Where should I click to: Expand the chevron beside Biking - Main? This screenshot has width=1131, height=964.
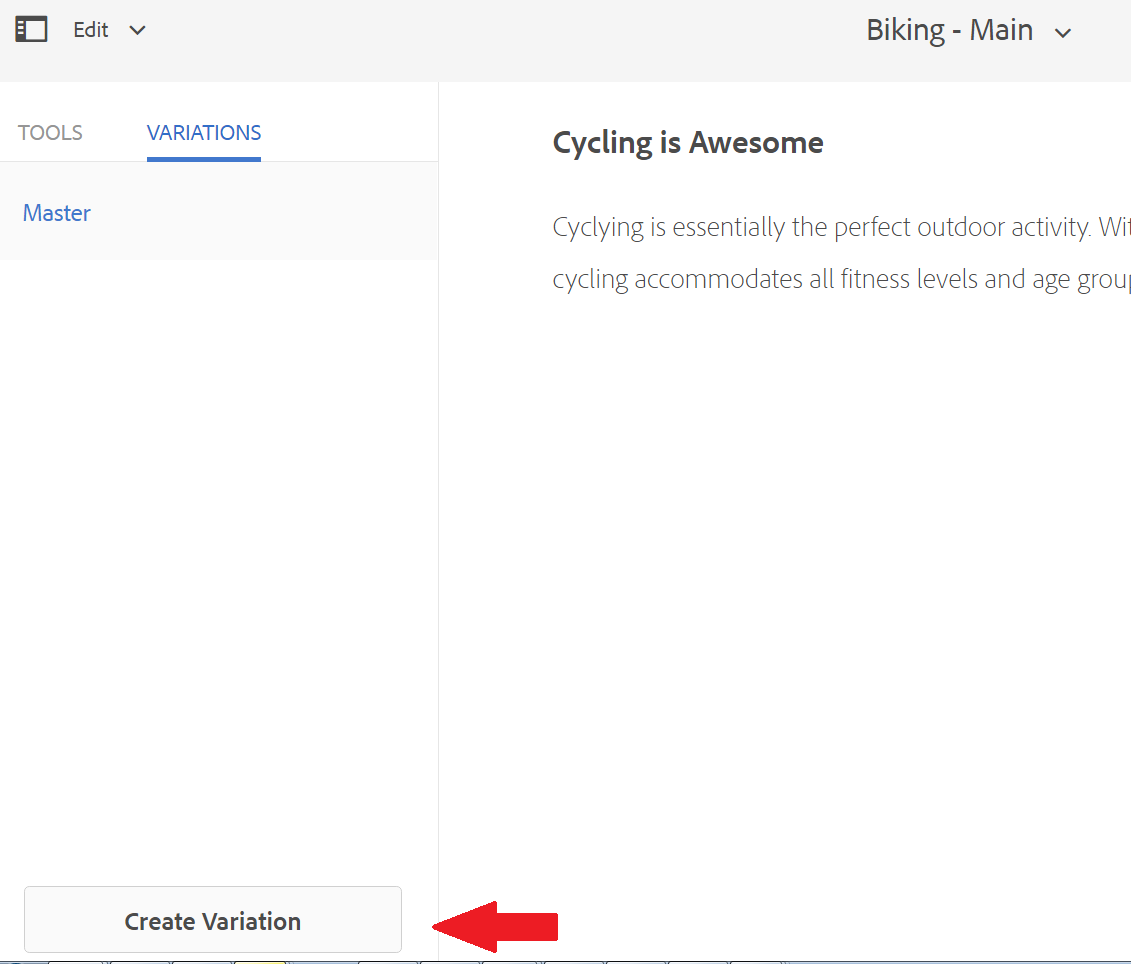(x=1063, y=33)
